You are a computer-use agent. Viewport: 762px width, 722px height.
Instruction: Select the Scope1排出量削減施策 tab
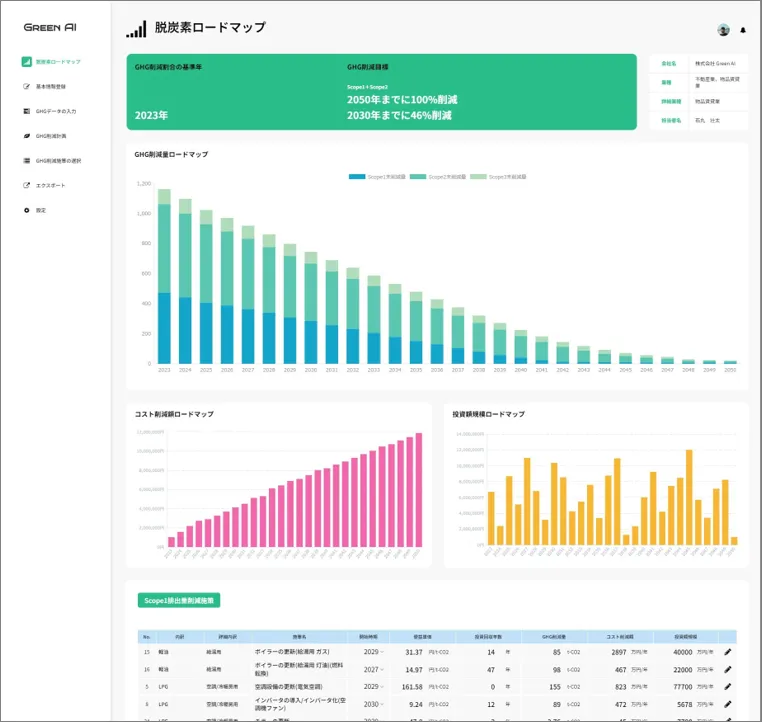[179, 601]
